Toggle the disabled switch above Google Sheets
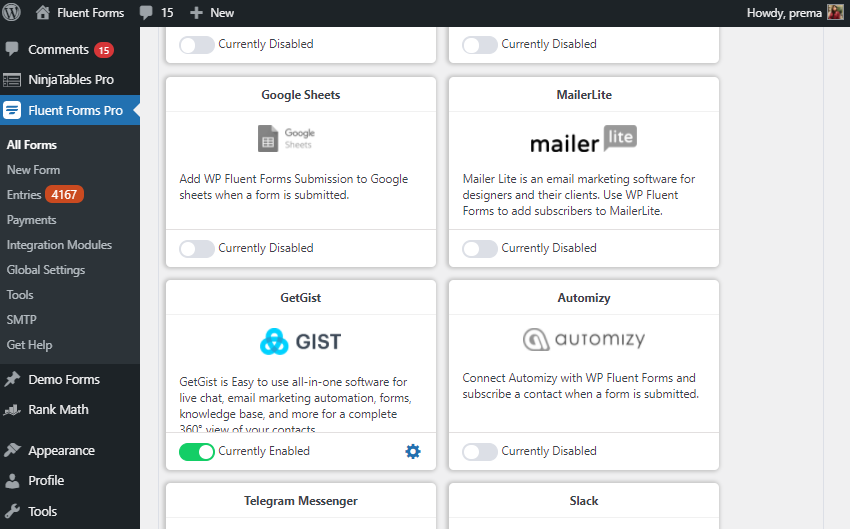 tap(197, 44)
